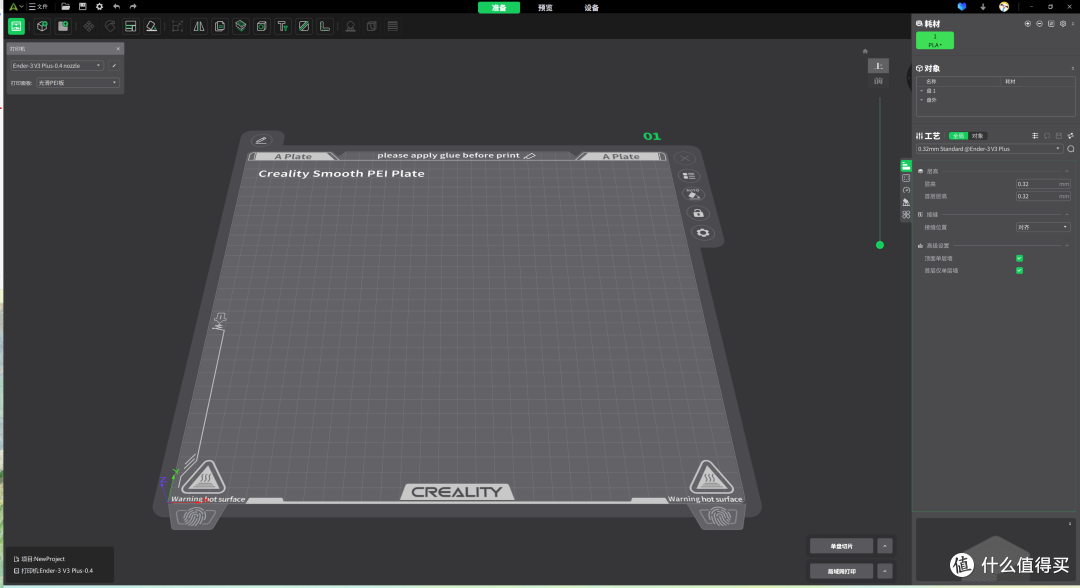Click the plate object list icon
Image resolution: width=1080 pixels, height=588 pixels.
688,176
